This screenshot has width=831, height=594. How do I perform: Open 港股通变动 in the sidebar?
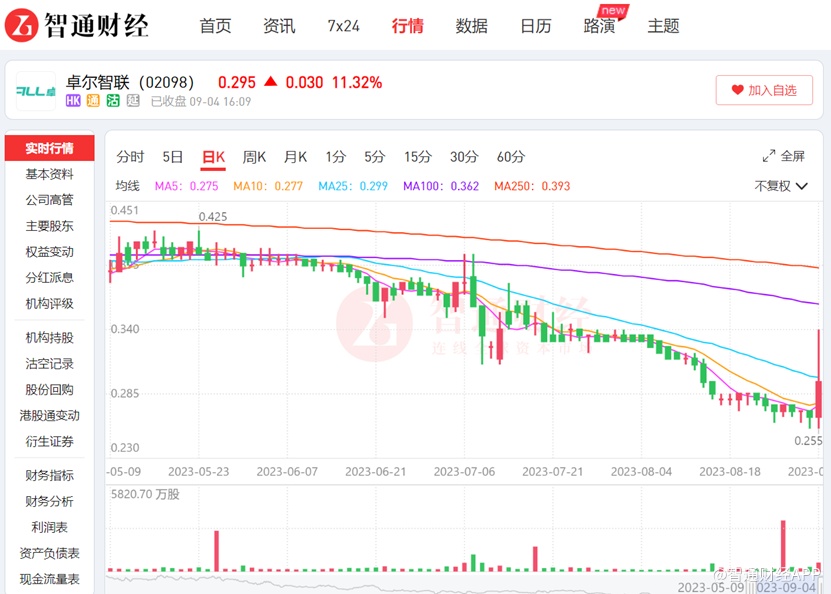click(x=49, y=415)
